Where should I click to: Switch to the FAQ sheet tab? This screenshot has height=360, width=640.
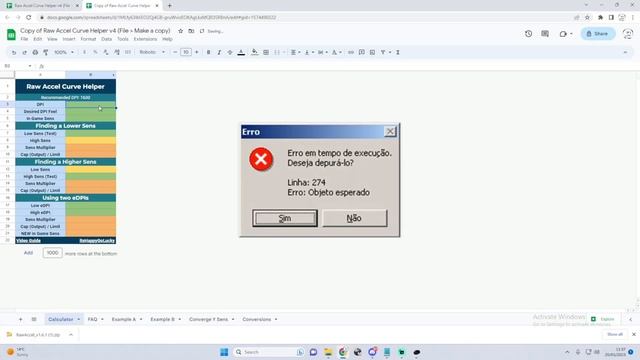tap(93, 319)
